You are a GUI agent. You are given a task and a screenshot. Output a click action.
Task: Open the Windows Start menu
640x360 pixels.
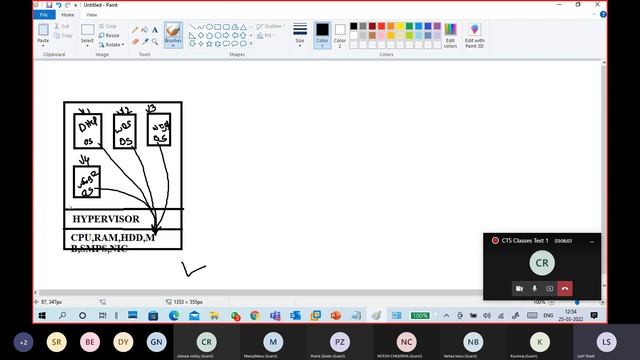42,315
